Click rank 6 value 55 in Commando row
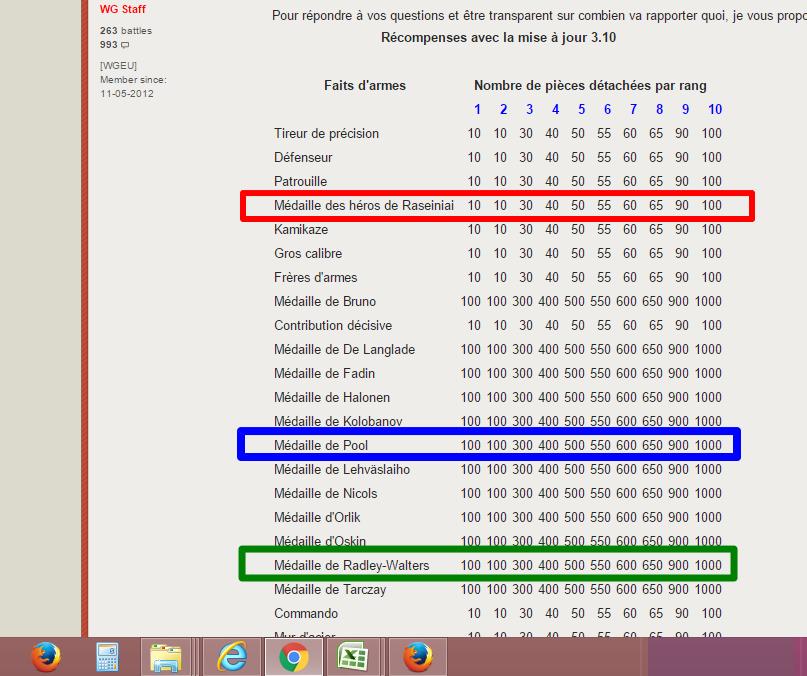The height and width of the screenshot is (676, 807). click(604, 614)
